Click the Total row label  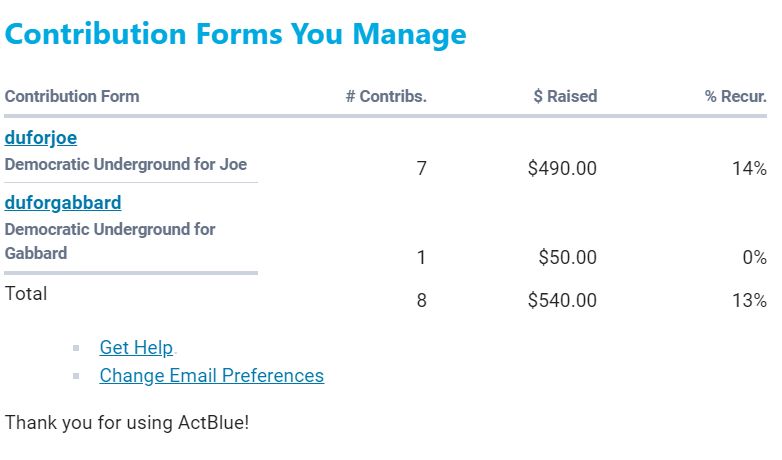click(26, 294)
